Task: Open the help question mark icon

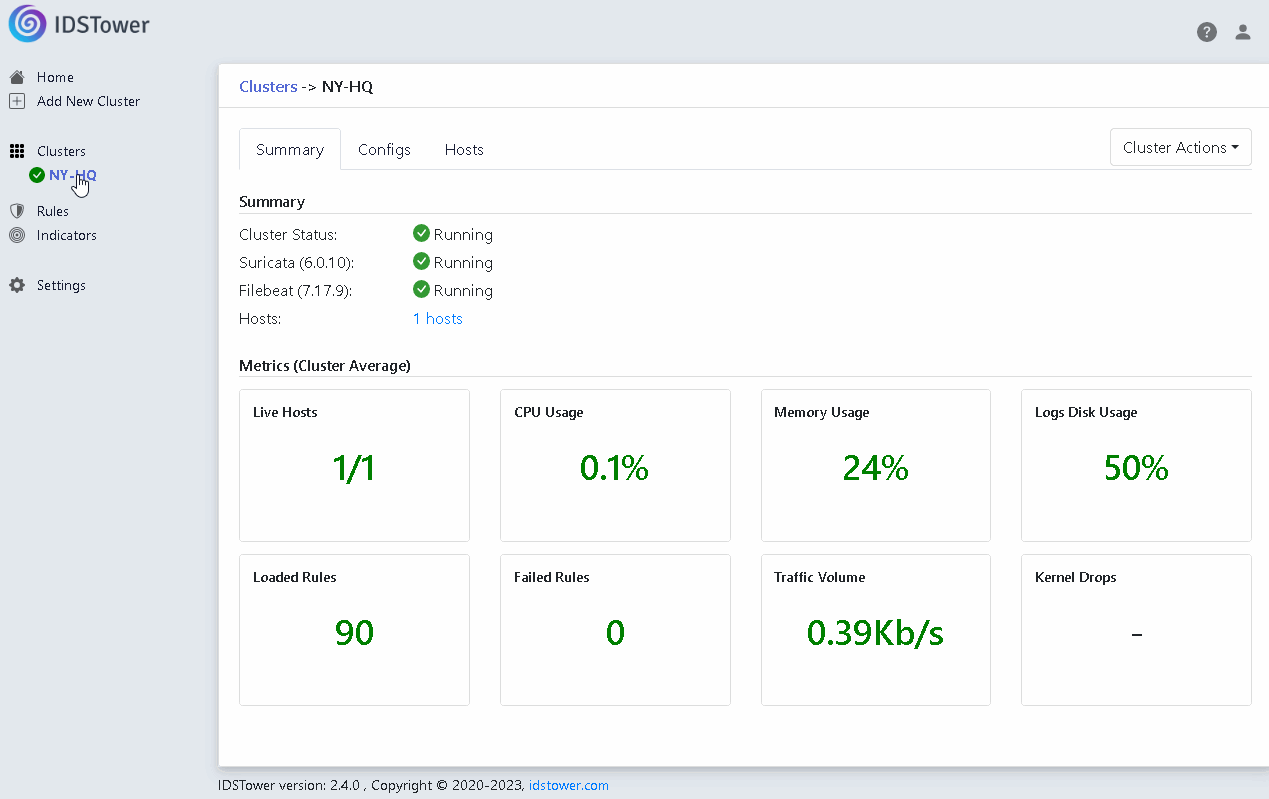Action: pos(1207,32)
